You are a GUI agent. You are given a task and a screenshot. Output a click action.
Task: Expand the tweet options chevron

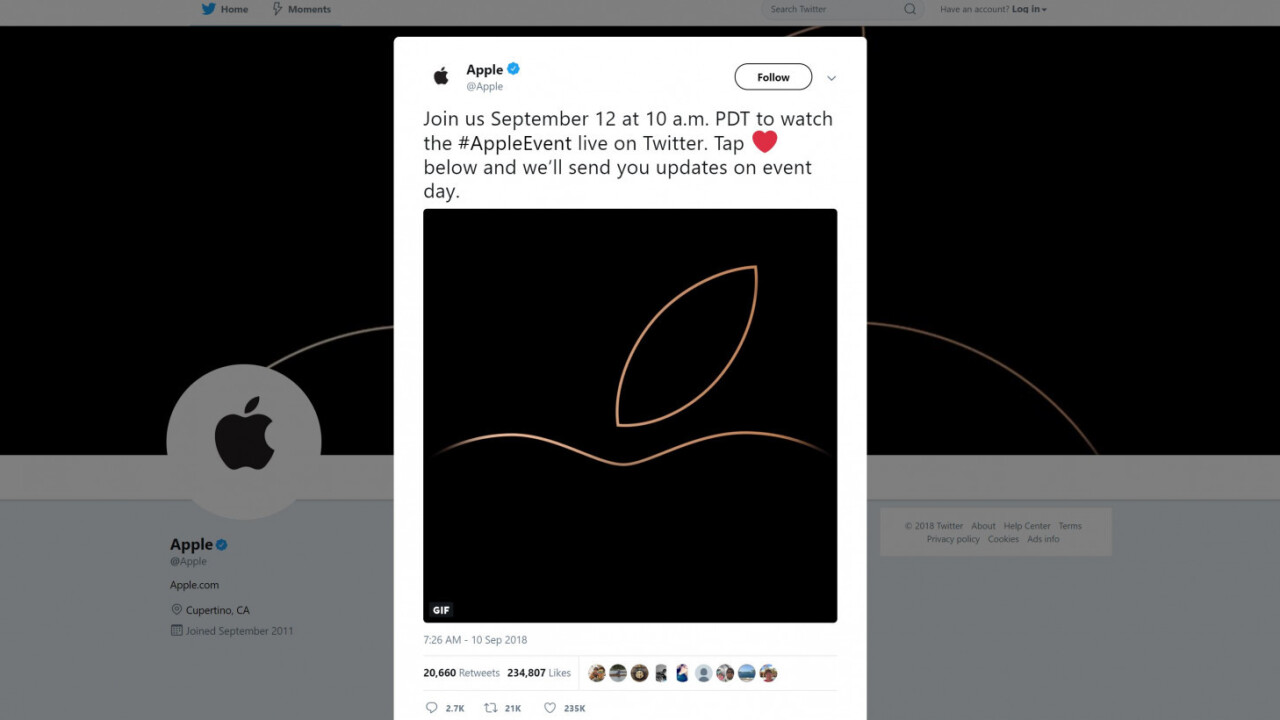click(831, 78)
